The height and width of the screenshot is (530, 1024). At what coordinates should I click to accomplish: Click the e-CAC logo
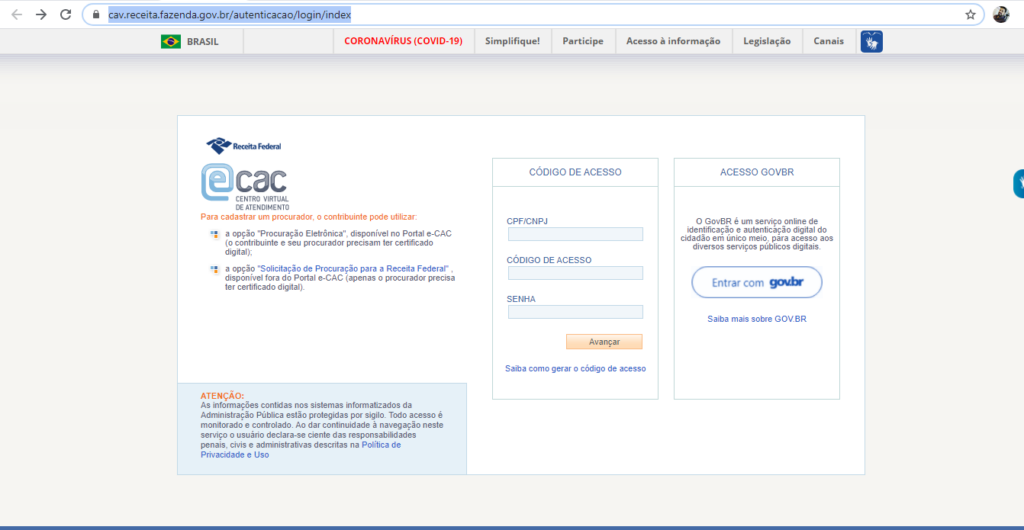click(244, 186)
